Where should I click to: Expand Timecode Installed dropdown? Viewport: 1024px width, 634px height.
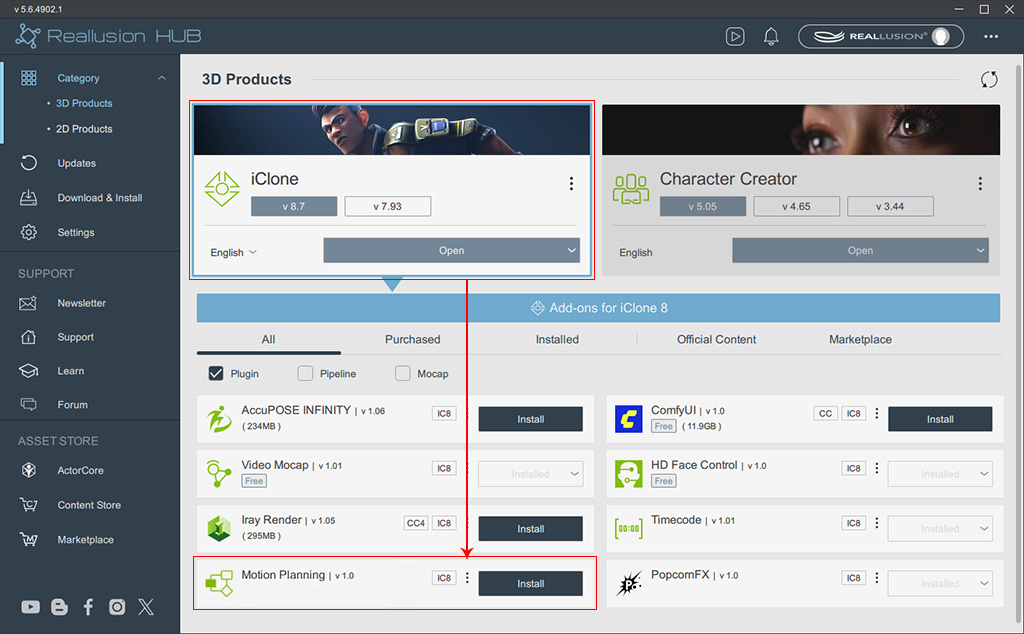940,529
